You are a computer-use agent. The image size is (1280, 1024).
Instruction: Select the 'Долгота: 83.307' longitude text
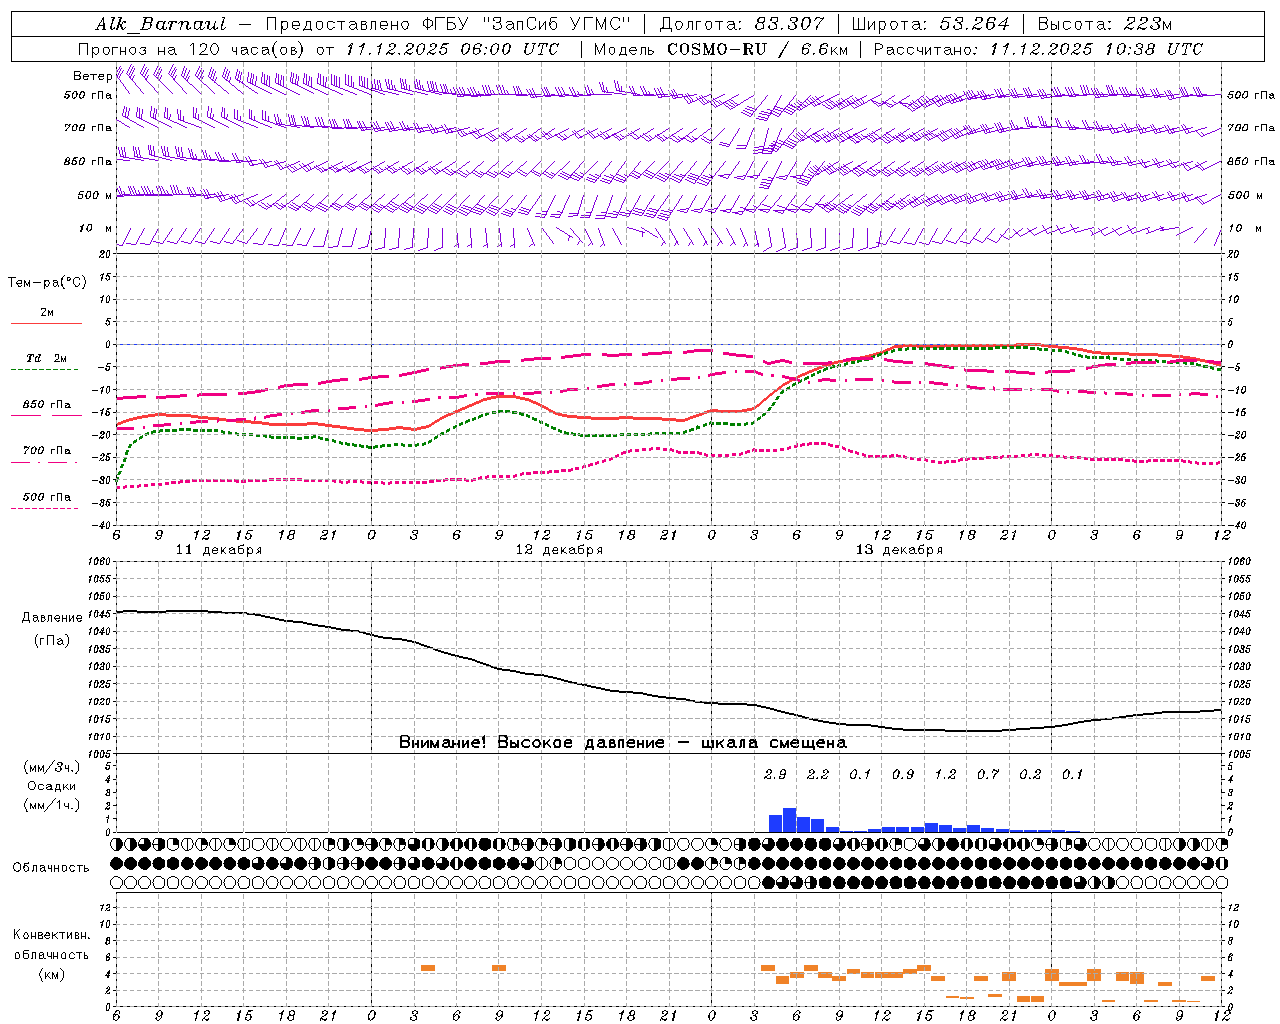tap(742, 24)
